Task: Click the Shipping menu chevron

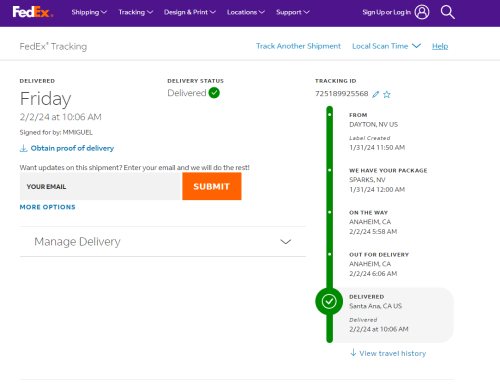Action: 104,12
